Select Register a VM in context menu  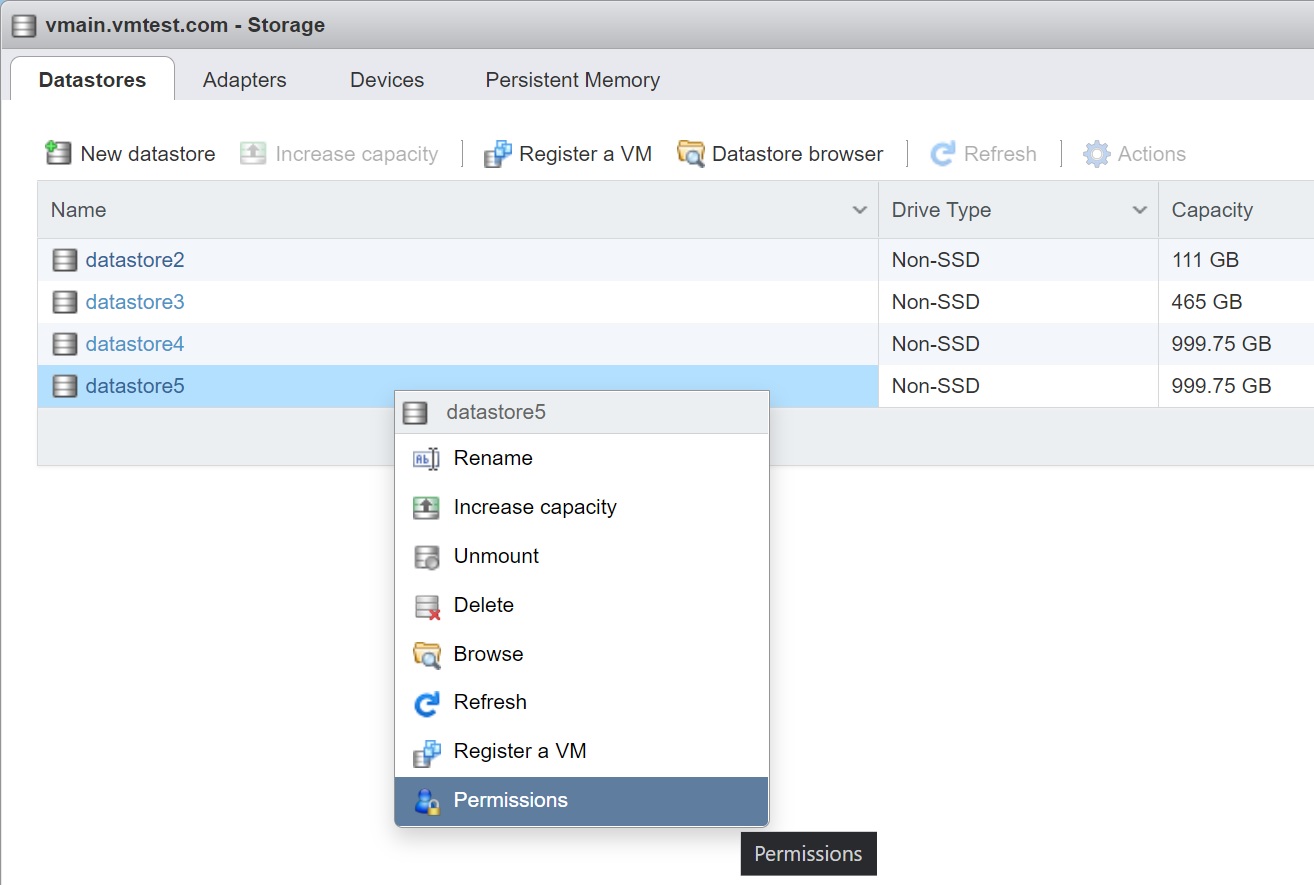point(519,751)
